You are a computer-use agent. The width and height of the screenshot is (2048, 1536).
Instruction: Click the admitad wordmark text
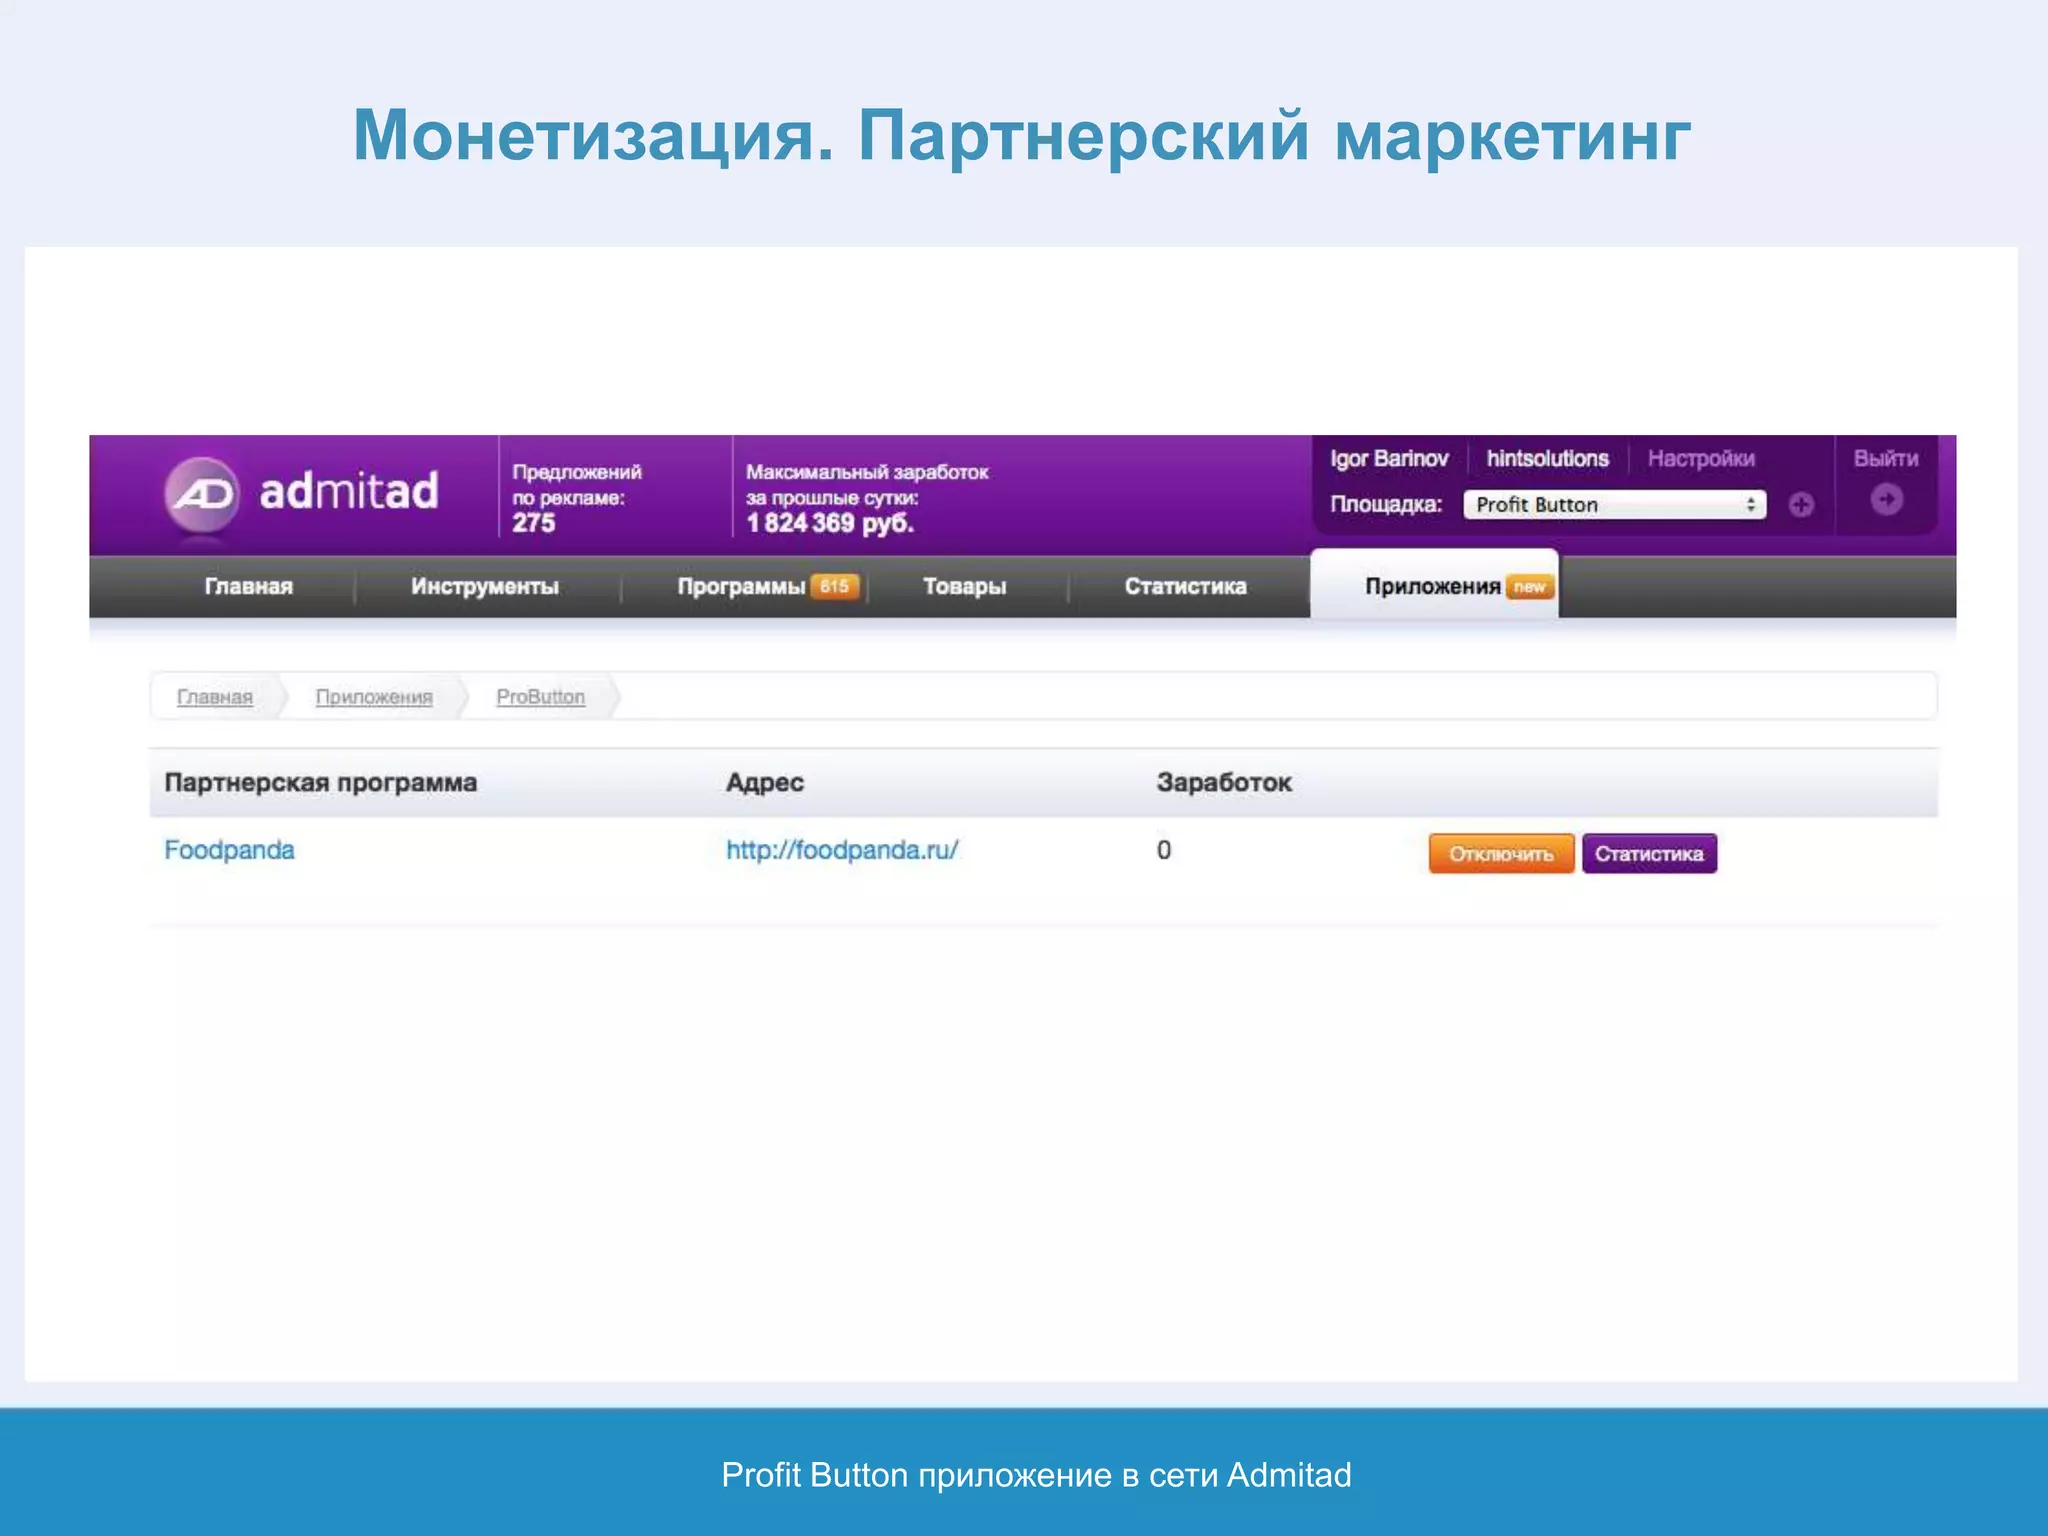(x=349, y=491)
